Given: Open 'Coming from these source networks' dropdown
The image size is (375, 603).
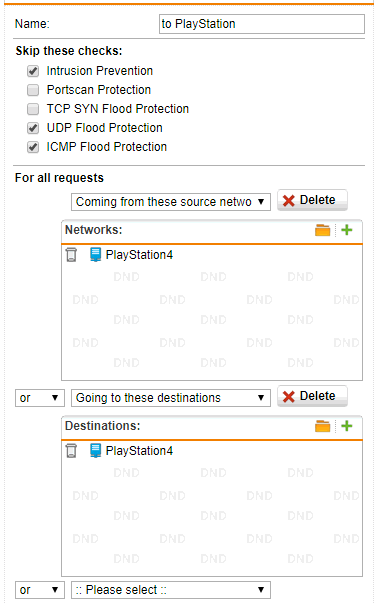Looking at the screenshot, I should coord(171,202).
